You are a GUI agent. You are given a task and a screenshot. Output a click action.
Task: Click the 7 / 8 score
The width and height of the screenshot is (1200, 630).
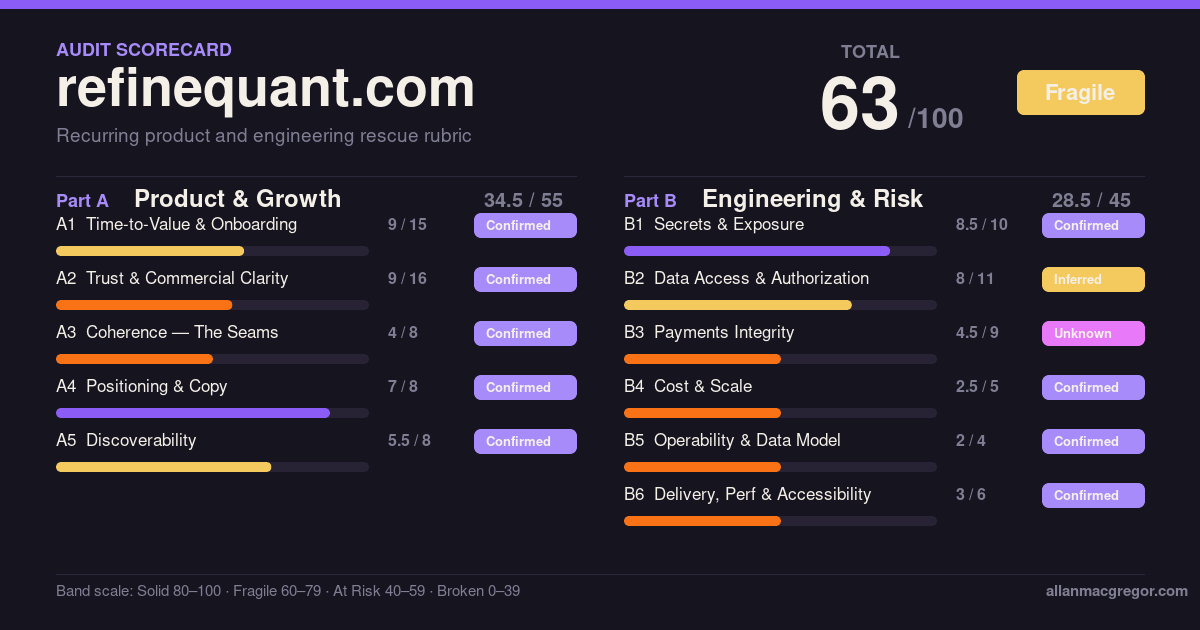(403, 386)
